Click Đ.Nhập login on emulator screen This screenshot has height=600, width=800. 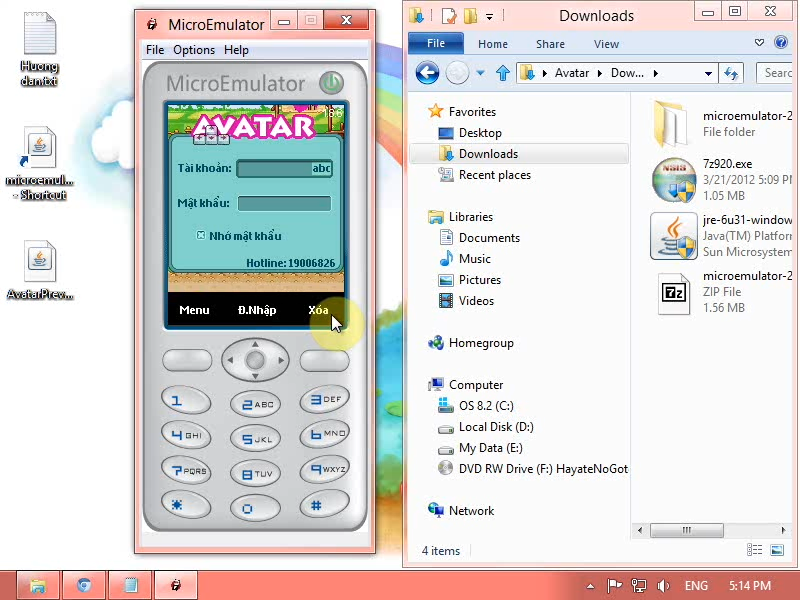(257, 310)
